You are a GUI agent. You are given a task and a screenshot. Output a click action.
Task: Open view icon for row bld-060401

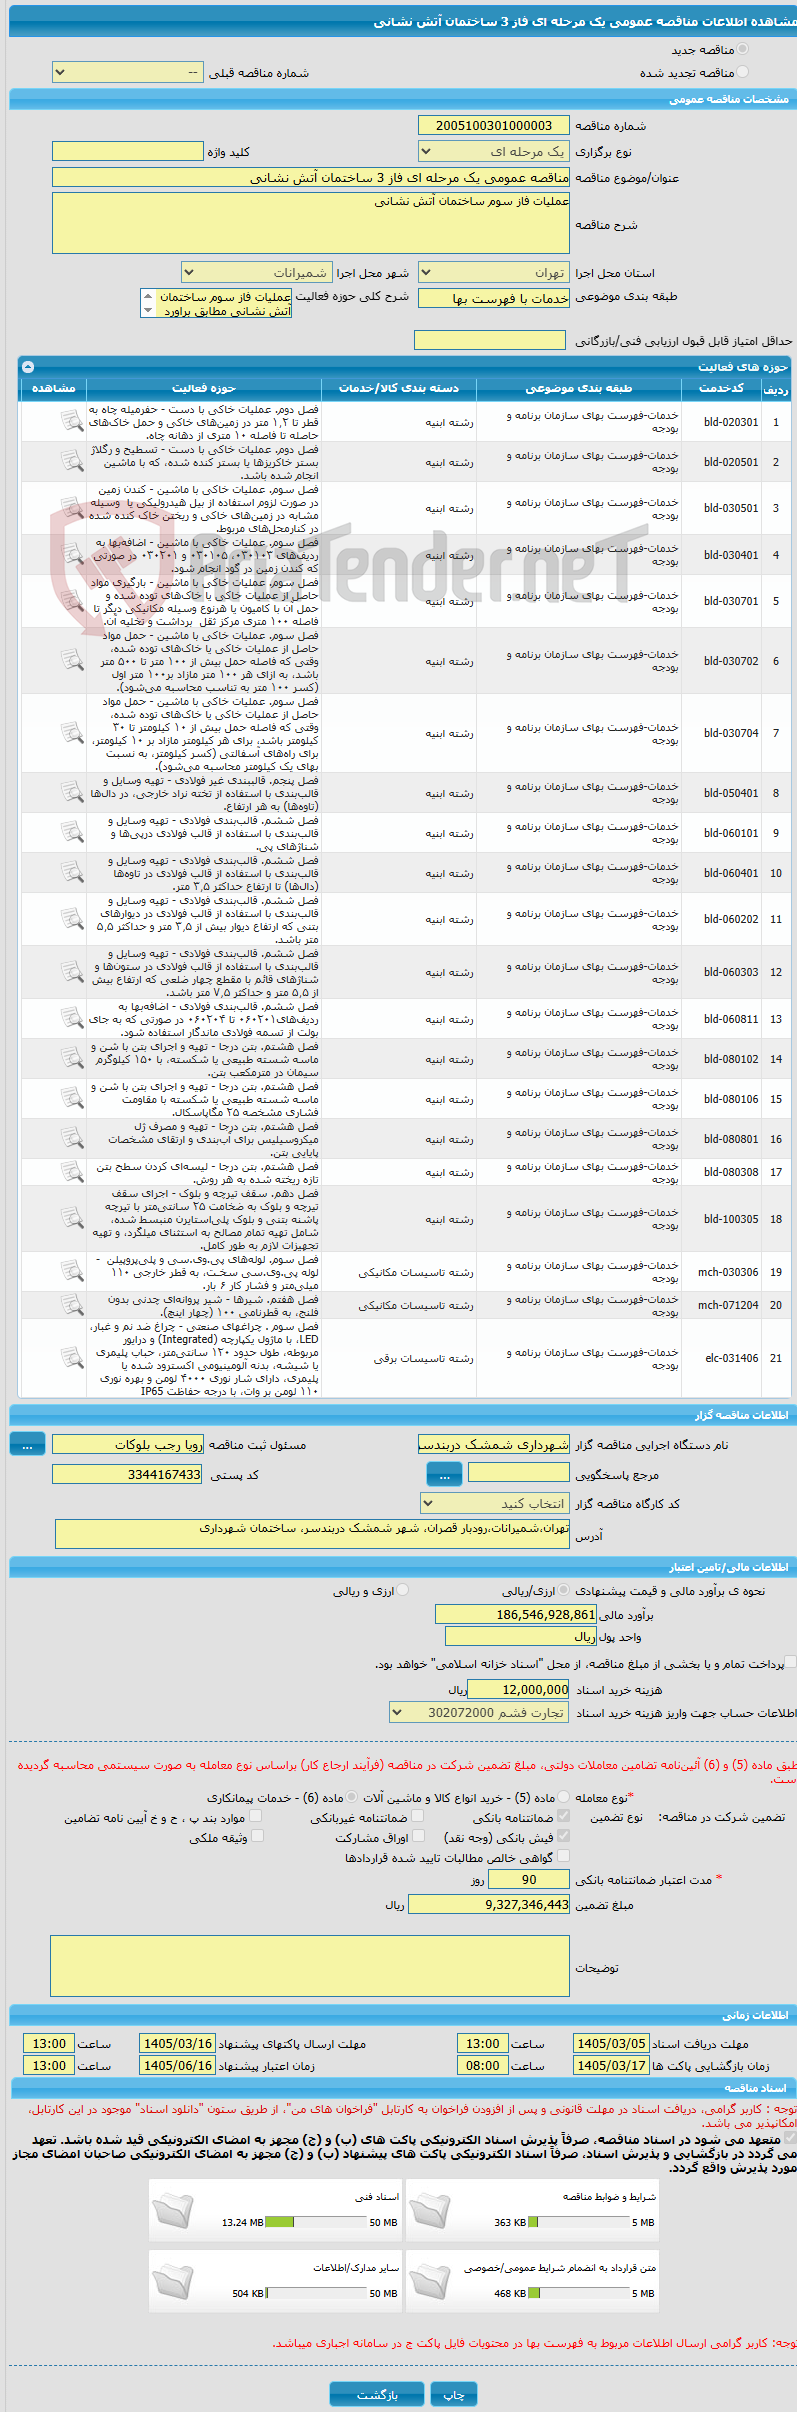72,873
